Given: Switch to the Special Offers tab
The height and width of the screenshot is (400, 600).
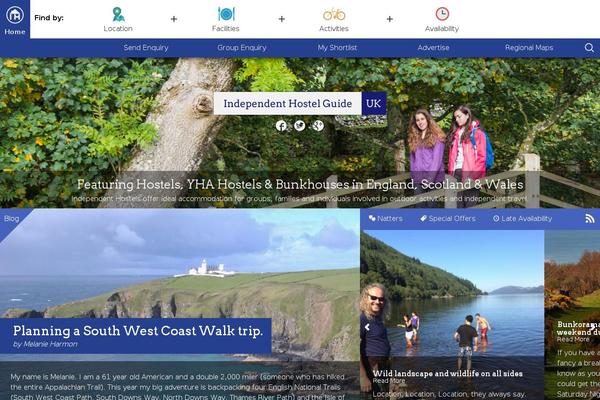Looking at the screenshot, I should [448, 219].
